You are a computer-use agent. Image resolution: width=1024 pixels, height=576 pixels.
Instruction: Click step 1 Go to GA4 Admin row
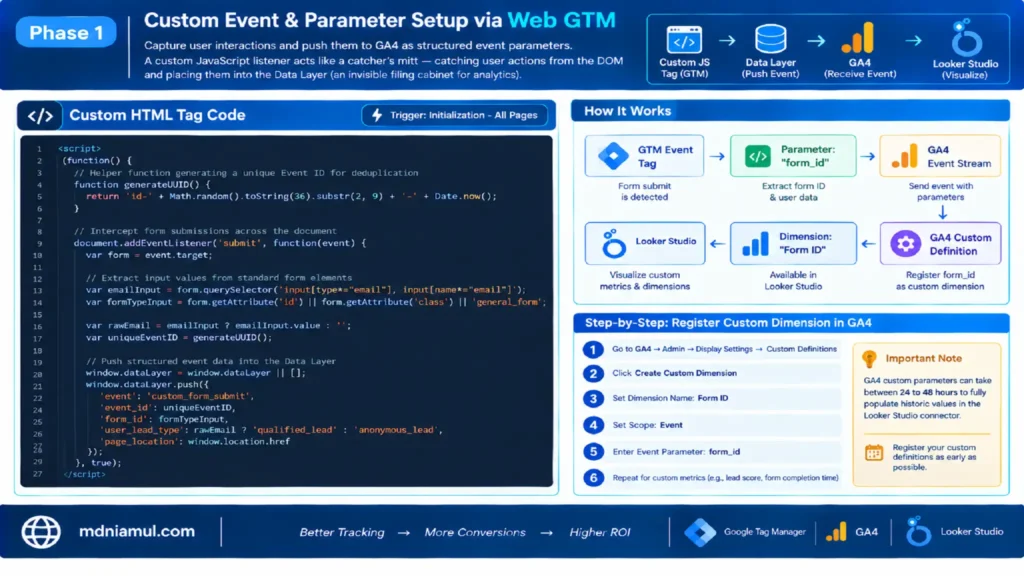pos(711,349)
